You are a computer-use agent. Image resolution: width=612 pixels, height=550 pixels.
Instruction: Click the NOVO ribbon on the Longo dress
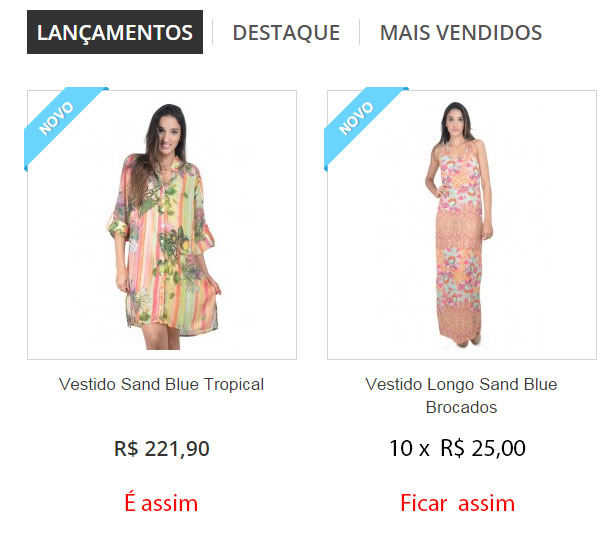point(356,118)
